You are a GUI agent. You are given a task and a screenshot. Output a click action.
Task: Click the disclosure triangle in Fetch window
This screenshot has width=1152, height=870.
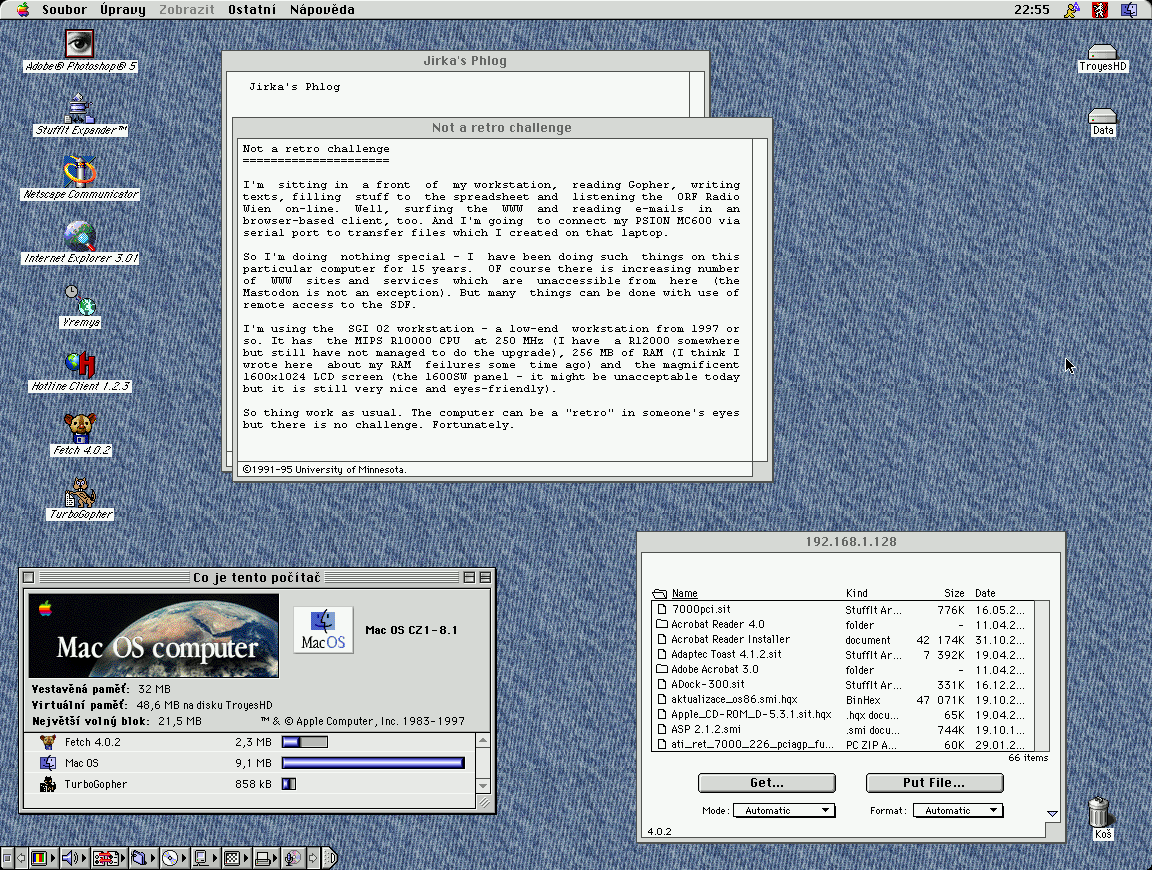(x=1052, y=814)
